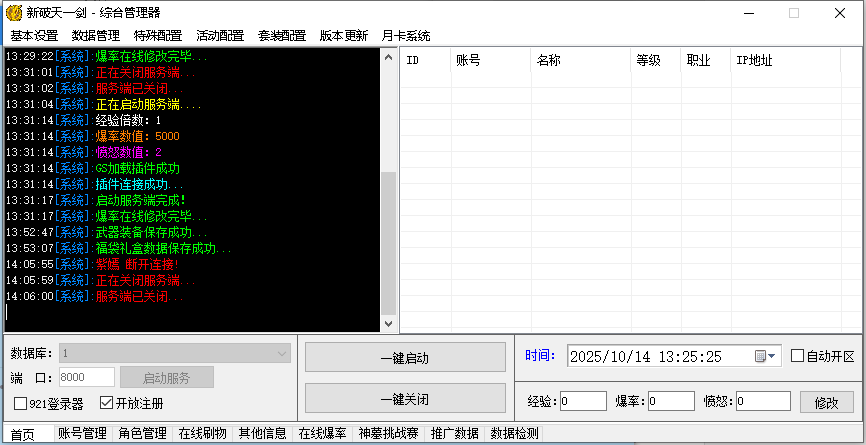Open the 数据管理 menu

[x=96, y=36]
